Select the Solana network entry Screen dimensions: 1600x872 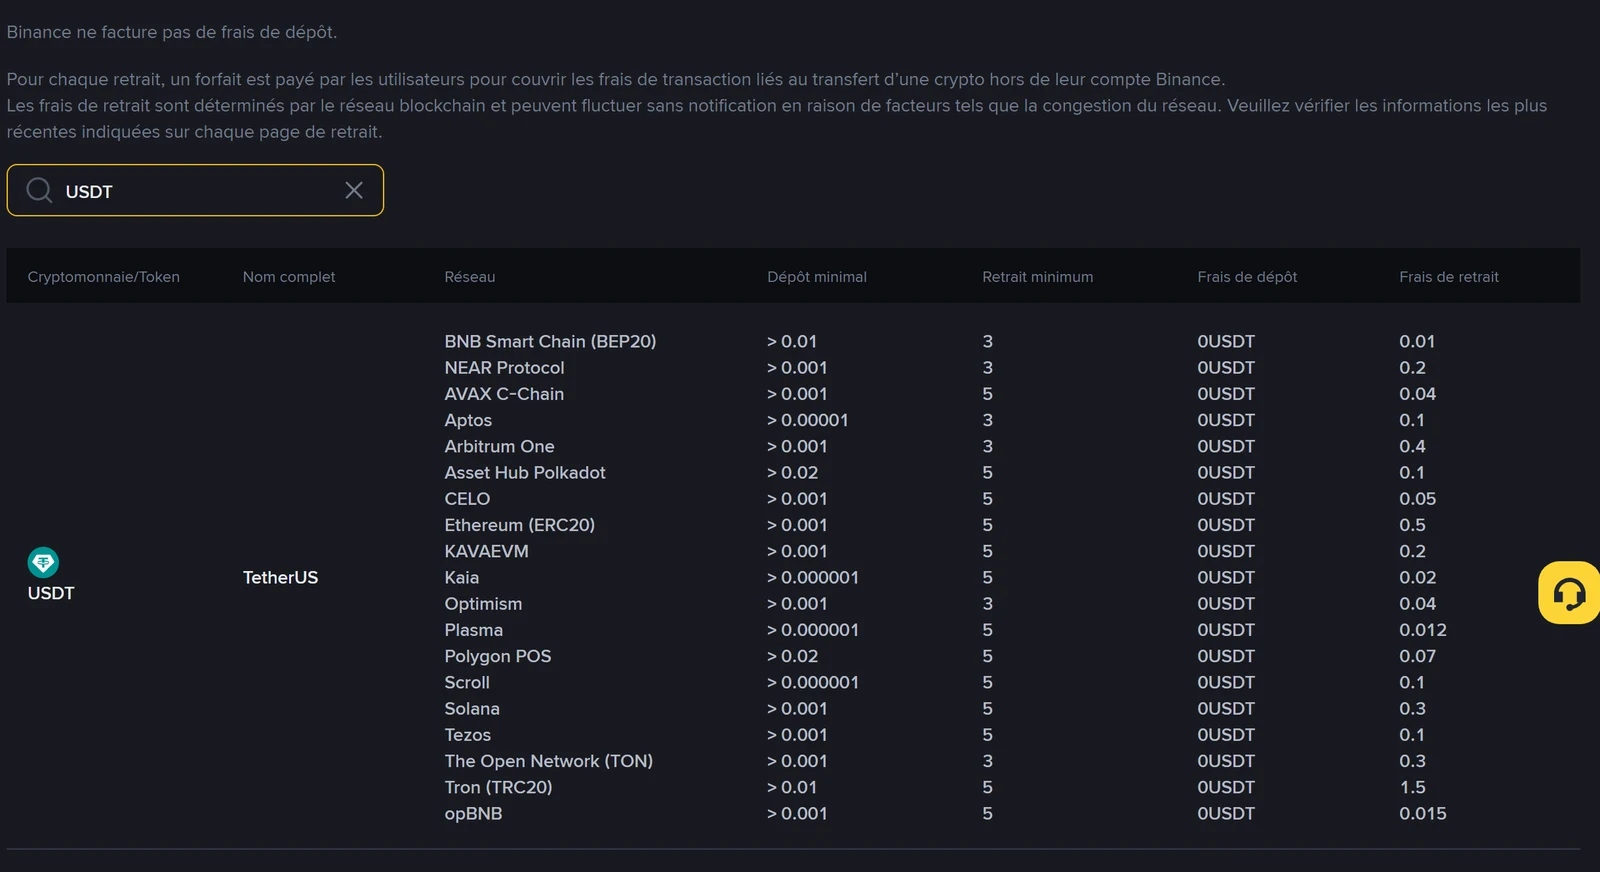(x=472, y=708)
